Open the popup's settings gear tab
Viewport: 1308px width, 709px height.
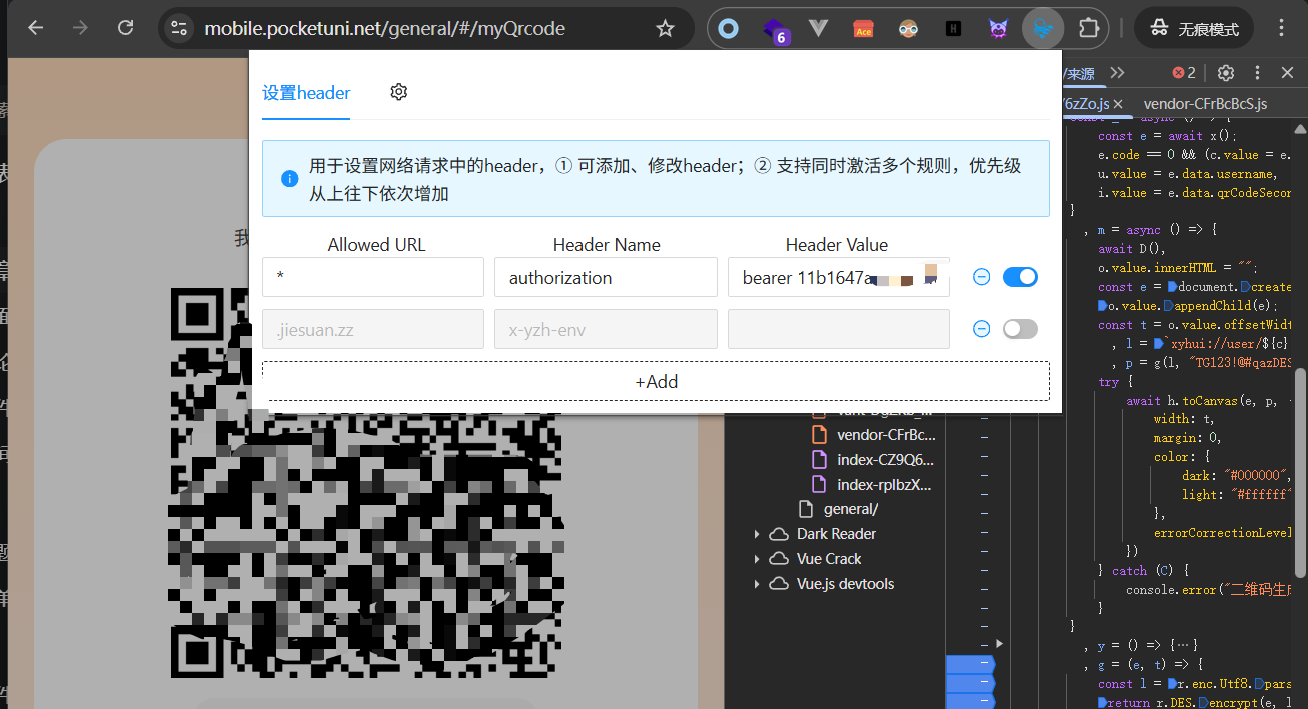click(399, 92)
